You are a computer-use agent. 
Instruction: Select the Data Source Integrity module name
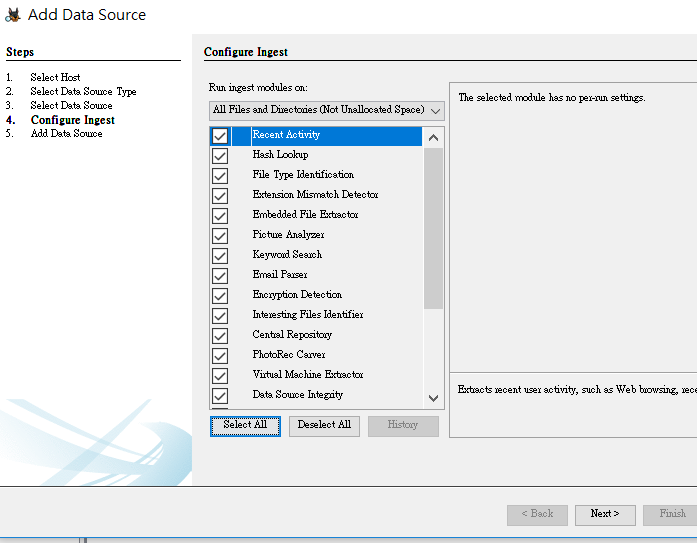pyautogui.click(x=298, y=395)
